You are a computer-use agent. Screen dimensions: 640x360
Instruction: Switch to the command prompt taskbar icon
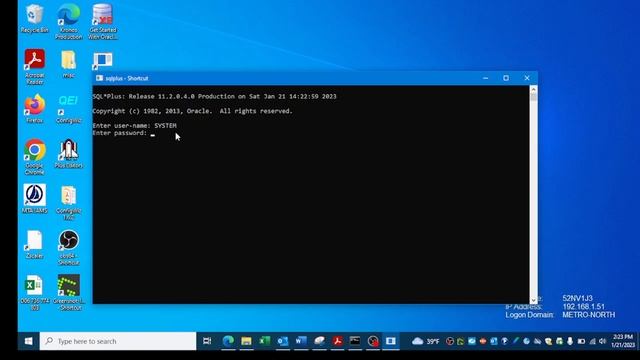(355, 341)
